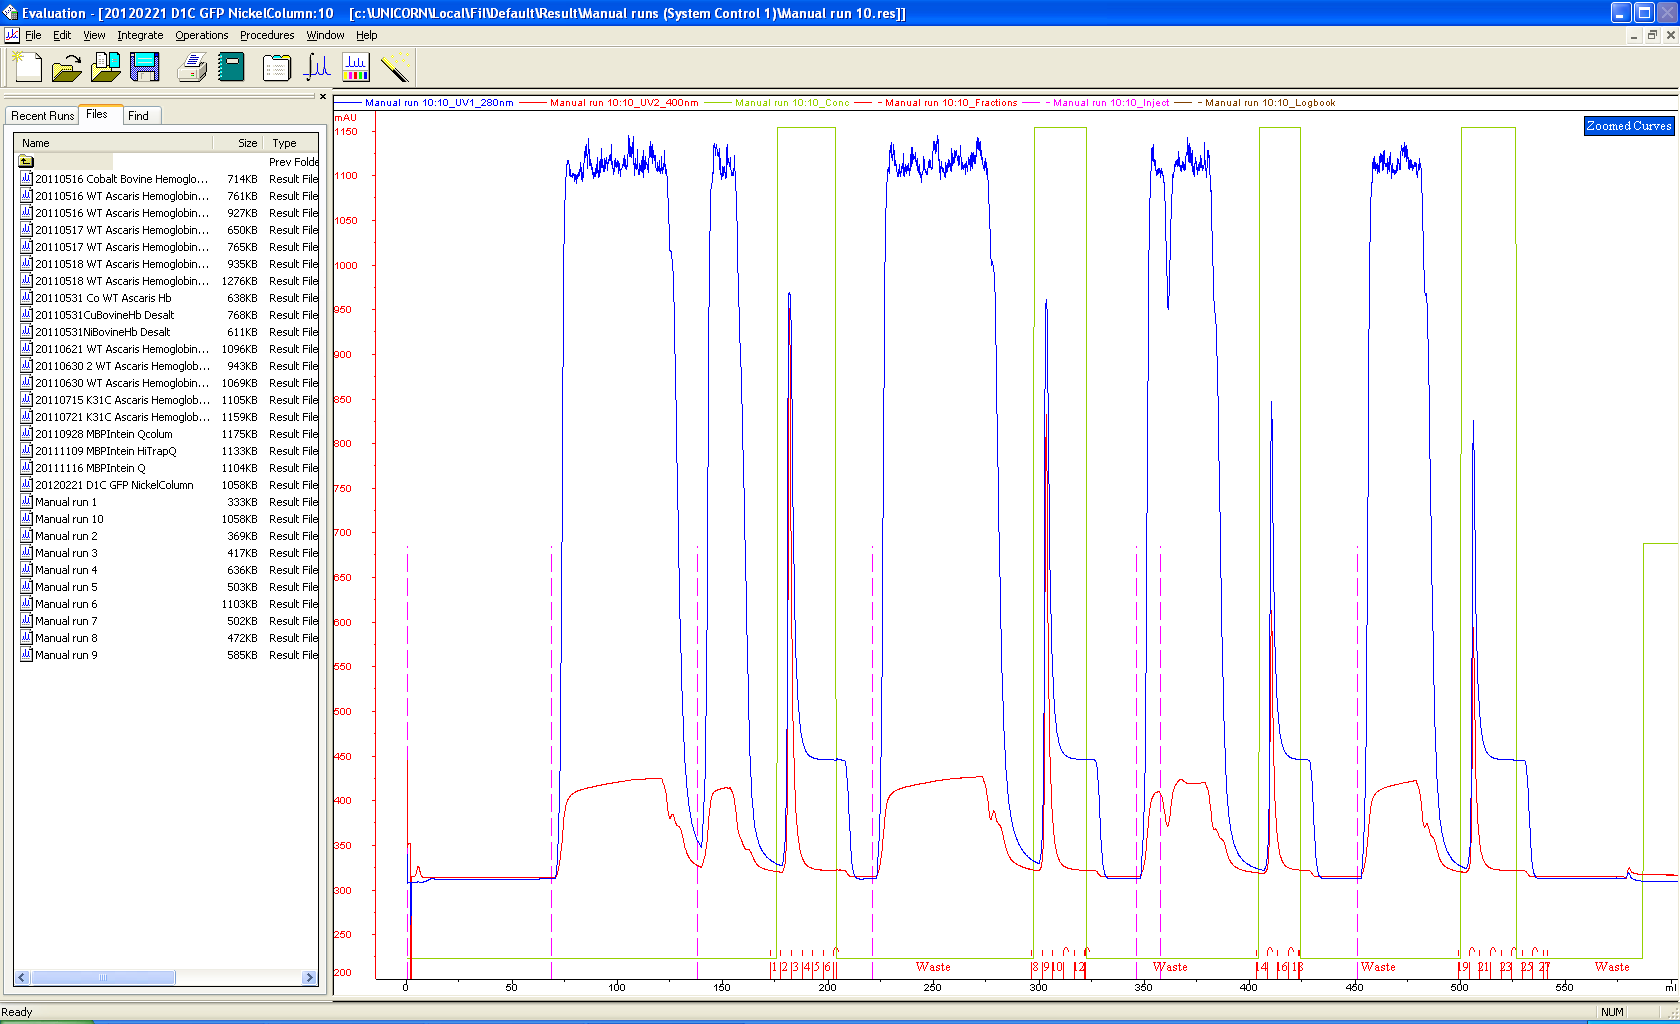The image size is (1680, 1024).
Task: Open the teal notebook documentation icon
Action: 231,67
